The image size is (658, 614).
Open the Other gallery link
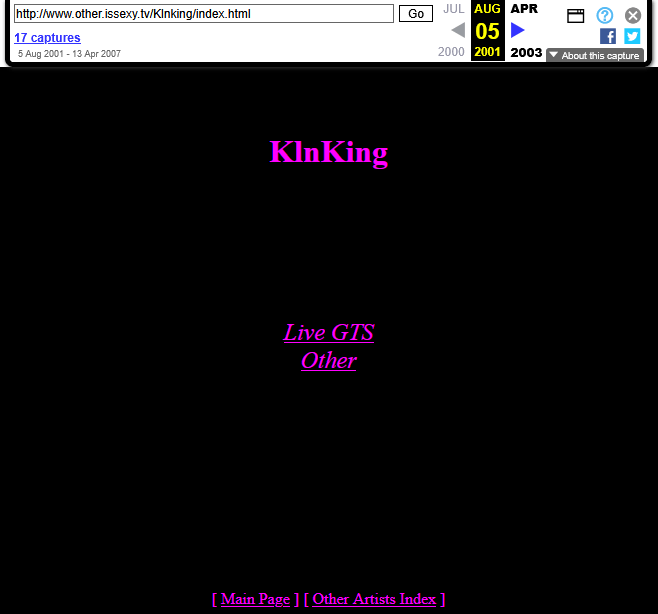pyautogui.click(x=329, y=360)
